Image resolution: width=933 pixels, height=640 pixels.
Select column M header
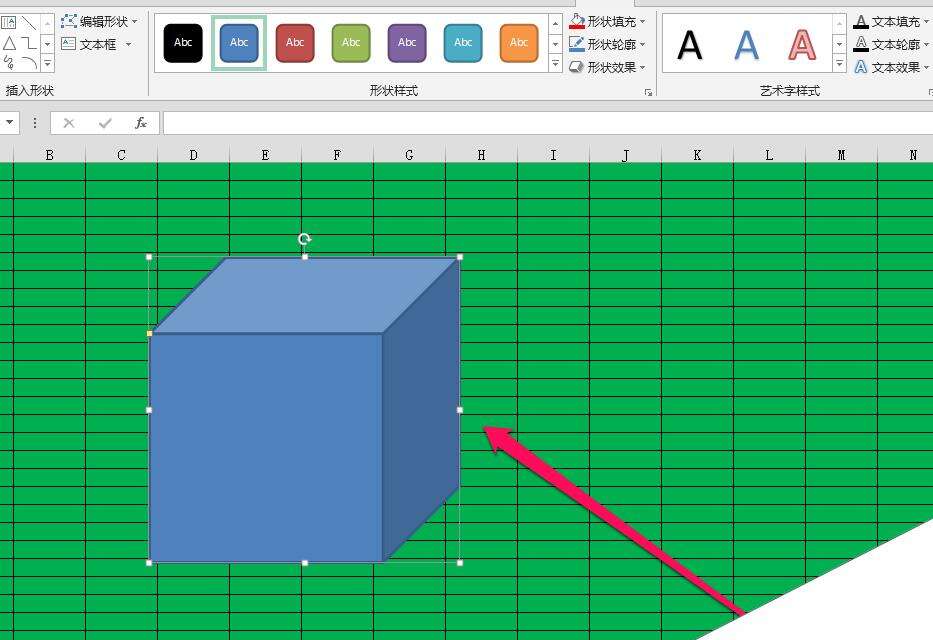pos(841,155)
